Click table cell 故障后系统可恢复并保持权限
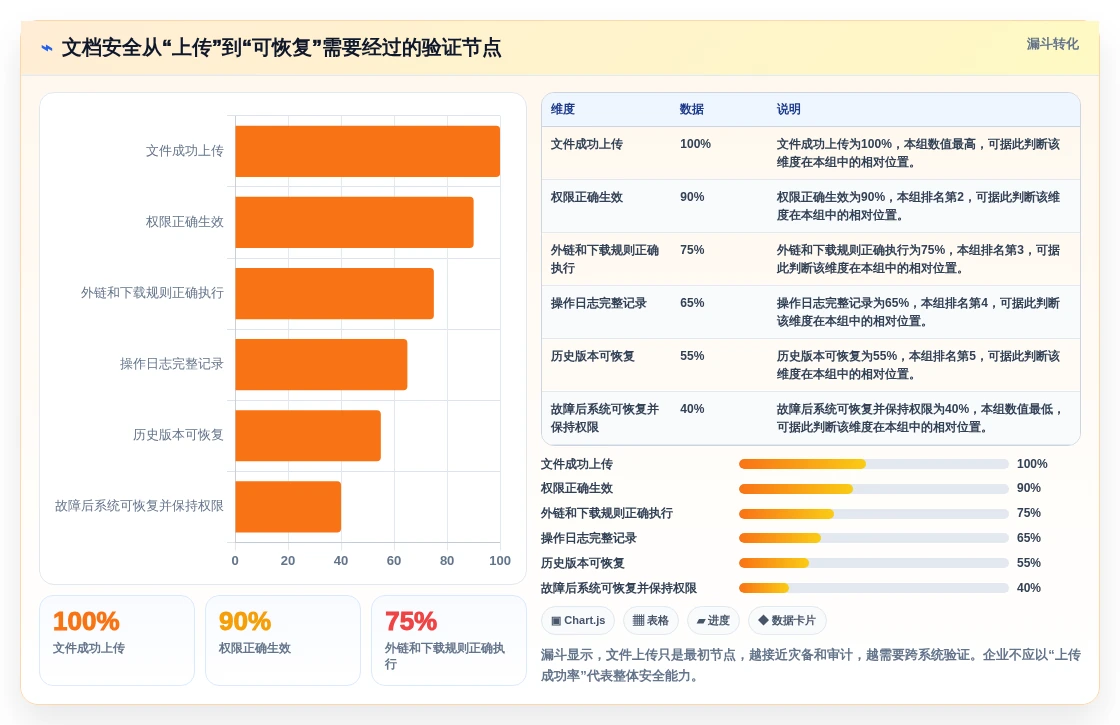 tap(605, 419)
